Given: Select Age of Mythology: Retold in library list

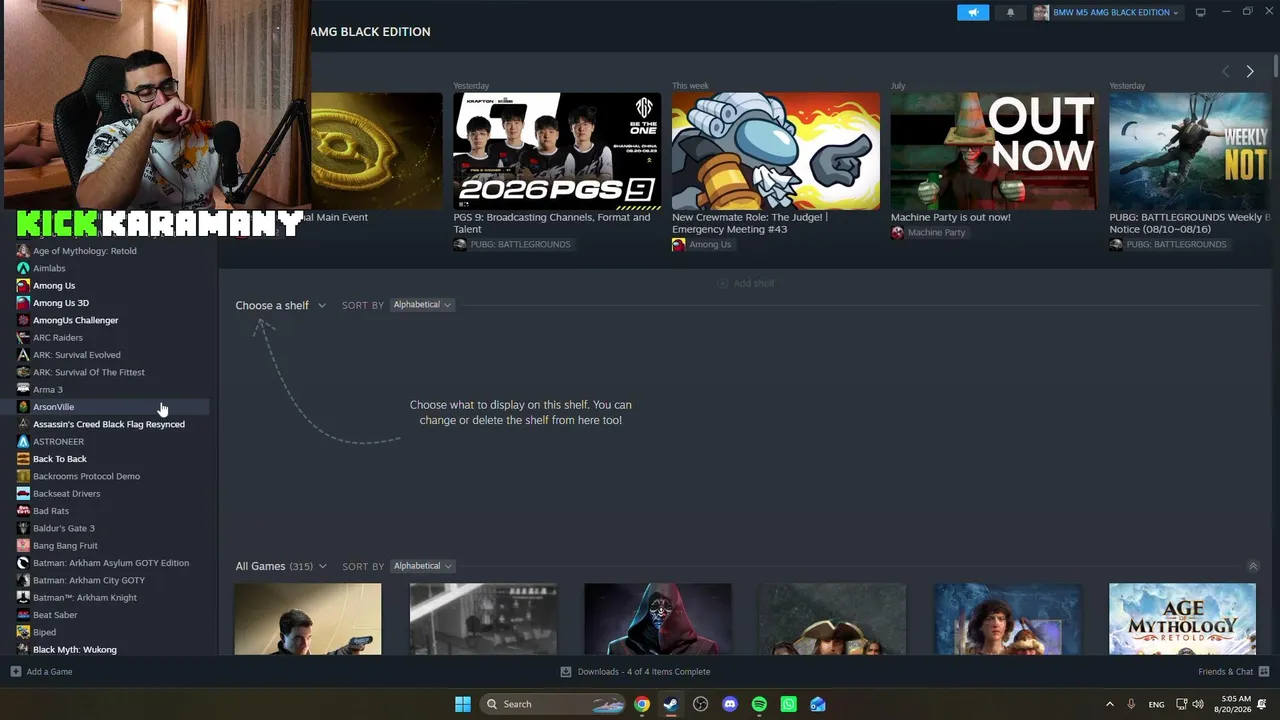Looking at the screenshot, I should coord(85,251).
